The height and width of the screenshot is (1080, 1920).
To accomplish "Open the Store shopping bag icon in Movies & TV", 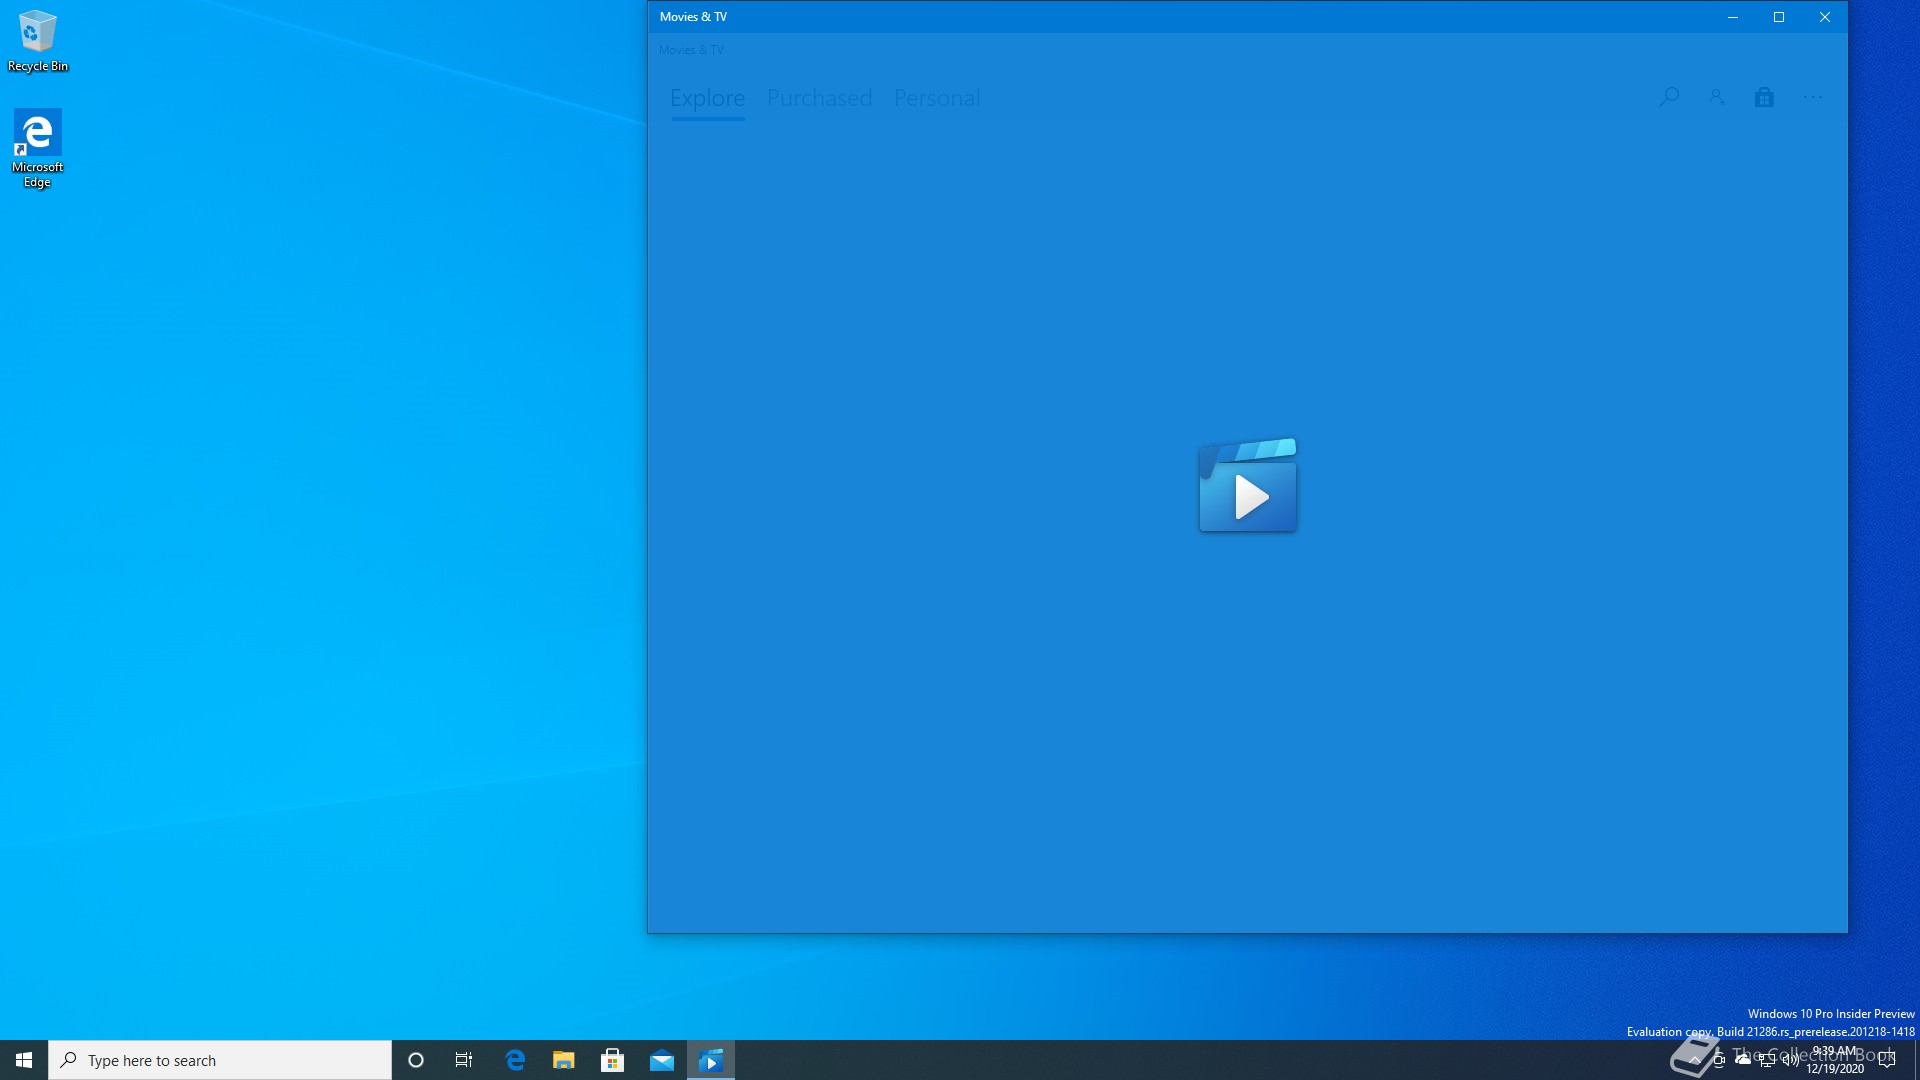I will tap(1764, 97).
